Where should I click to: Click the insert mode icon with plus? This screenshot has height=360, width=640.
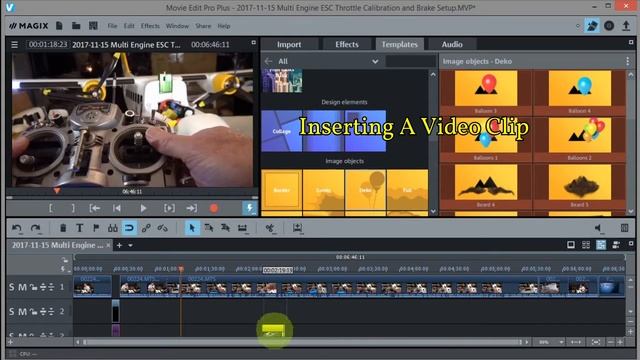(x=298, y=228)
